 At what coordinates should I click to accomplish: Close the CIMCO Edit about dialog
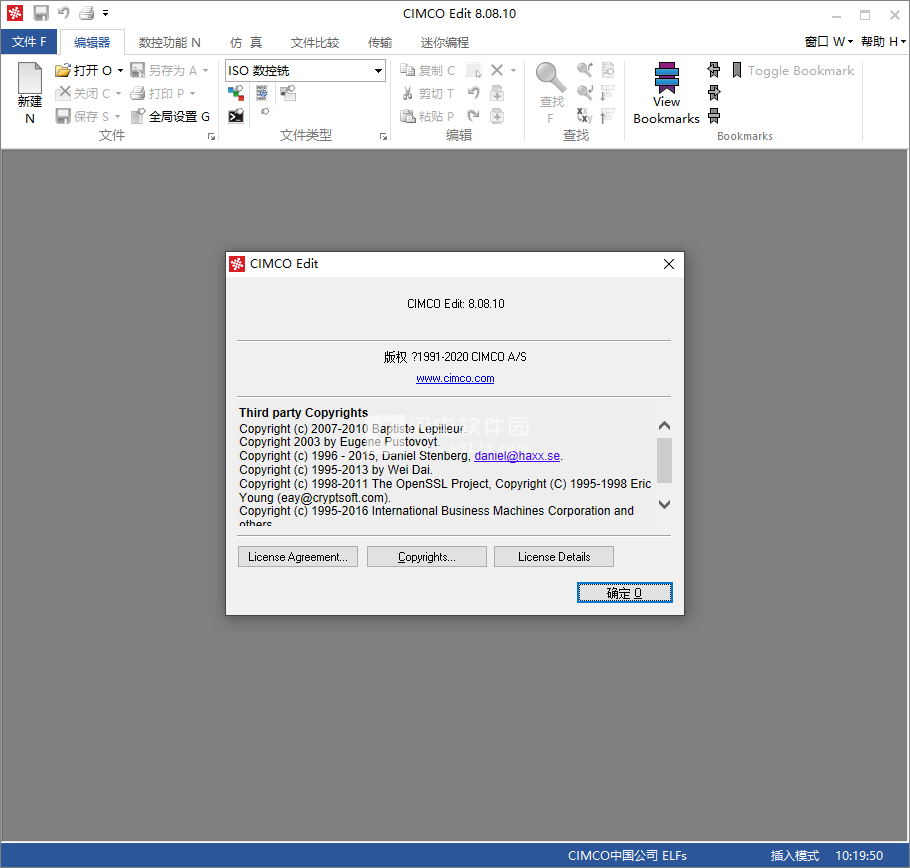pos(669,264)
